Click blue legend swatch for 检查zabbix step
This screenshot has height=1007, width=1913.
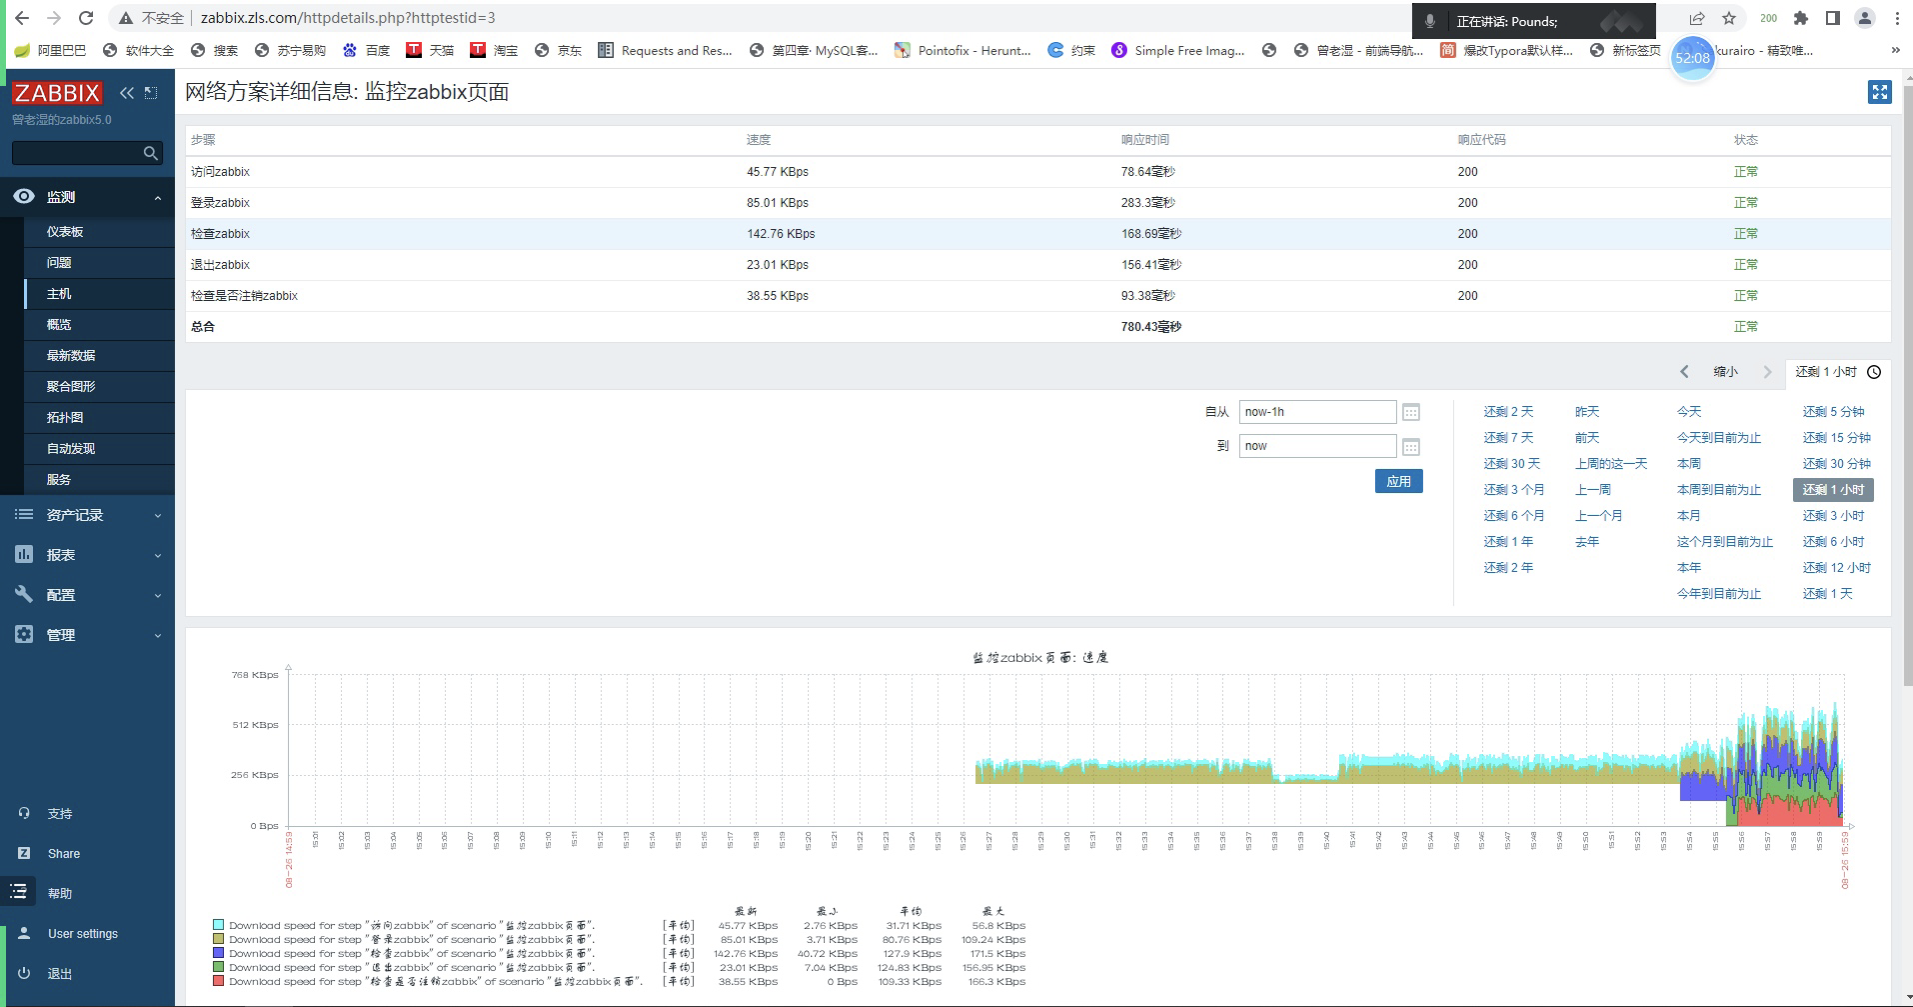[218, 953]
